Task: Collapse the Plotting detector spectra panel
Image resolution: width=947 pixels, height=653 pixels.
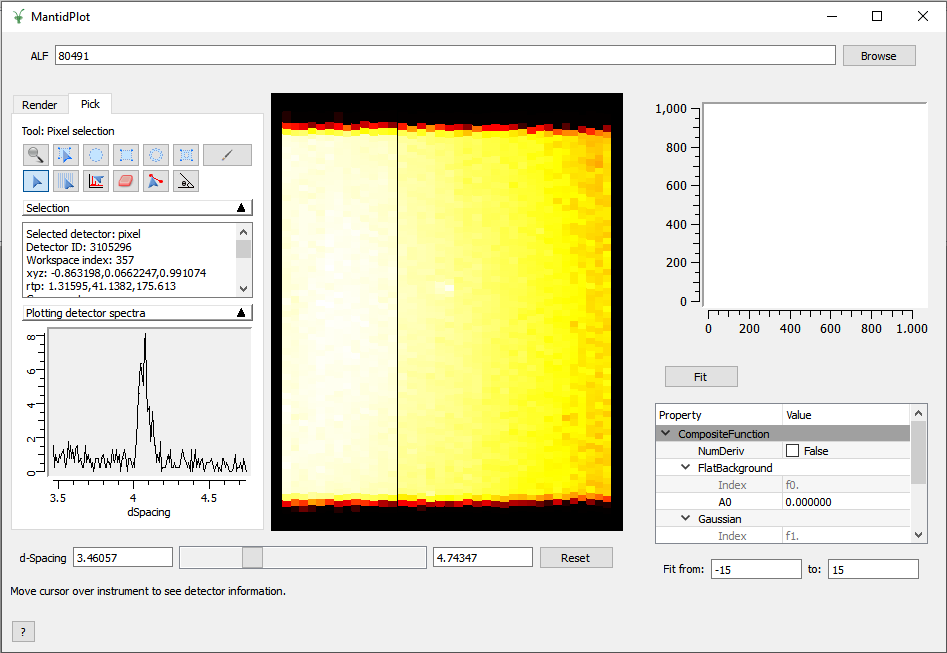Action: pos(240,313)
